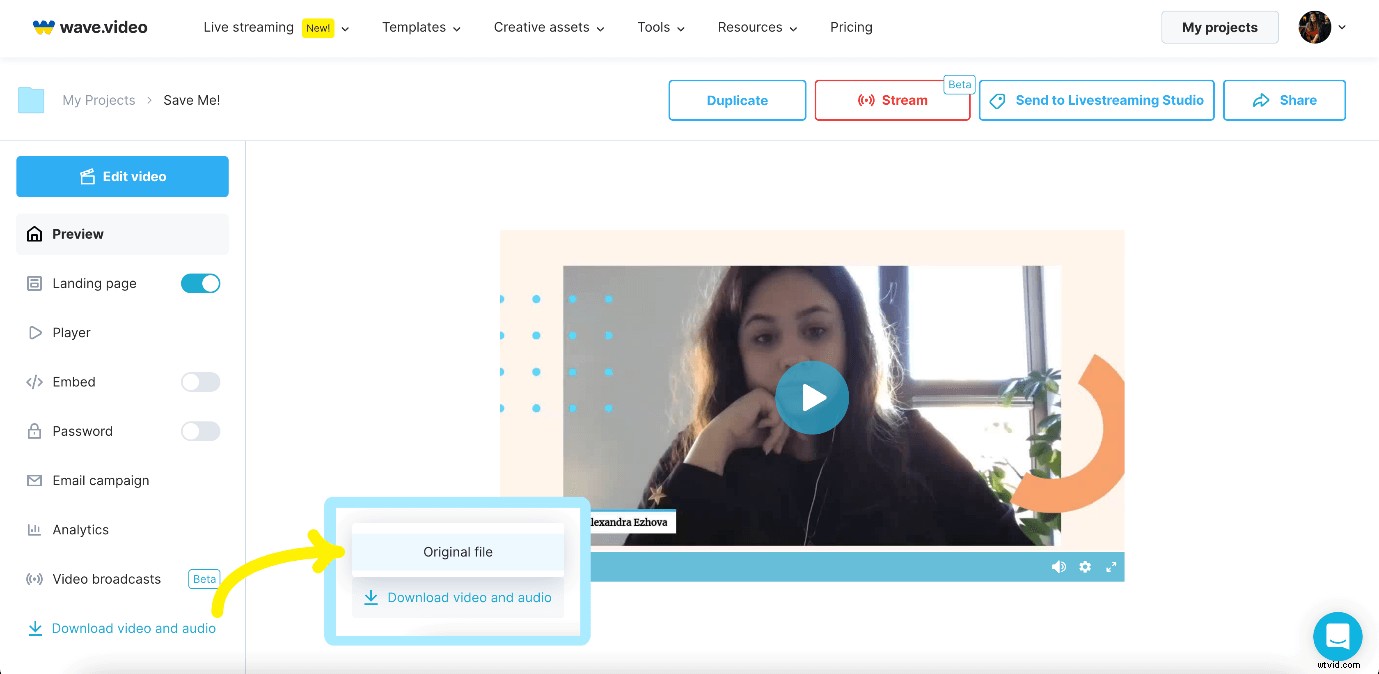Screen dimensions: 1379x674
Task: Open the Preview panel in sidebar
Action: (78, 234)
